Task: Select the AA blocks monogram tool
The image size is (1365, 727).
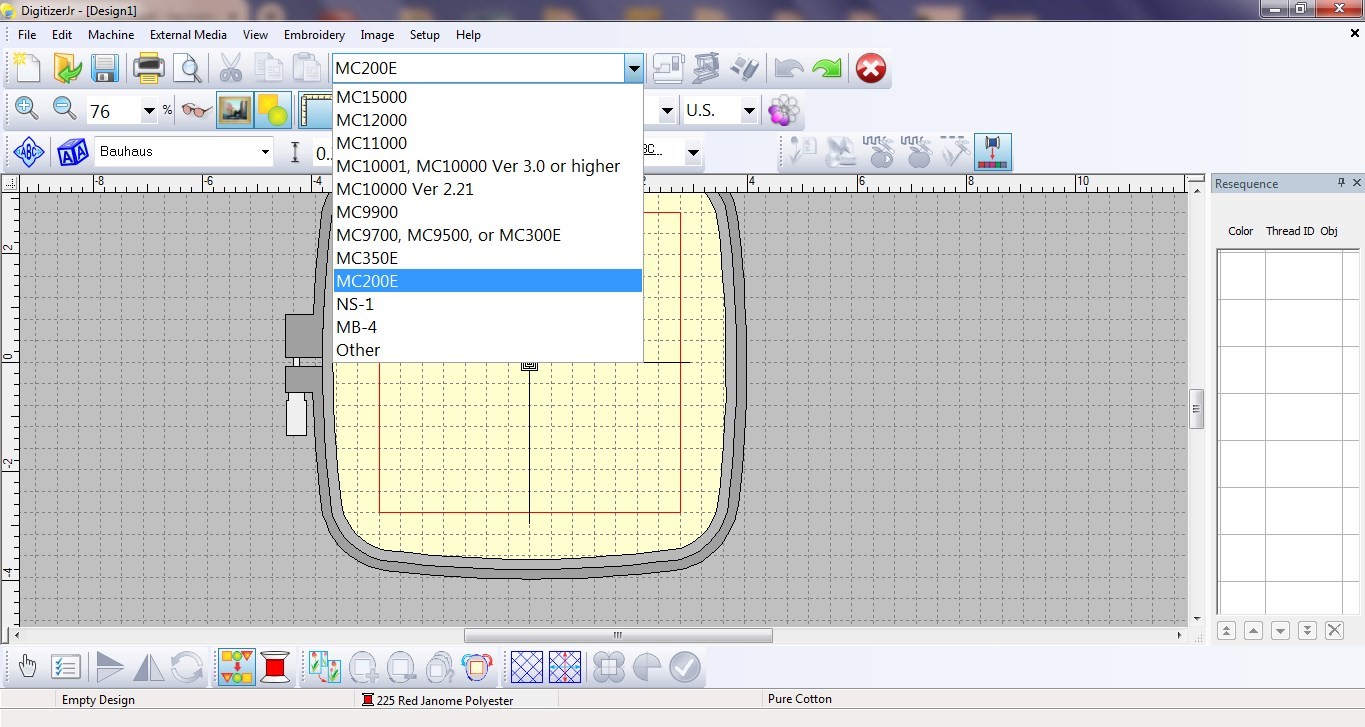Action: [72, 152]
